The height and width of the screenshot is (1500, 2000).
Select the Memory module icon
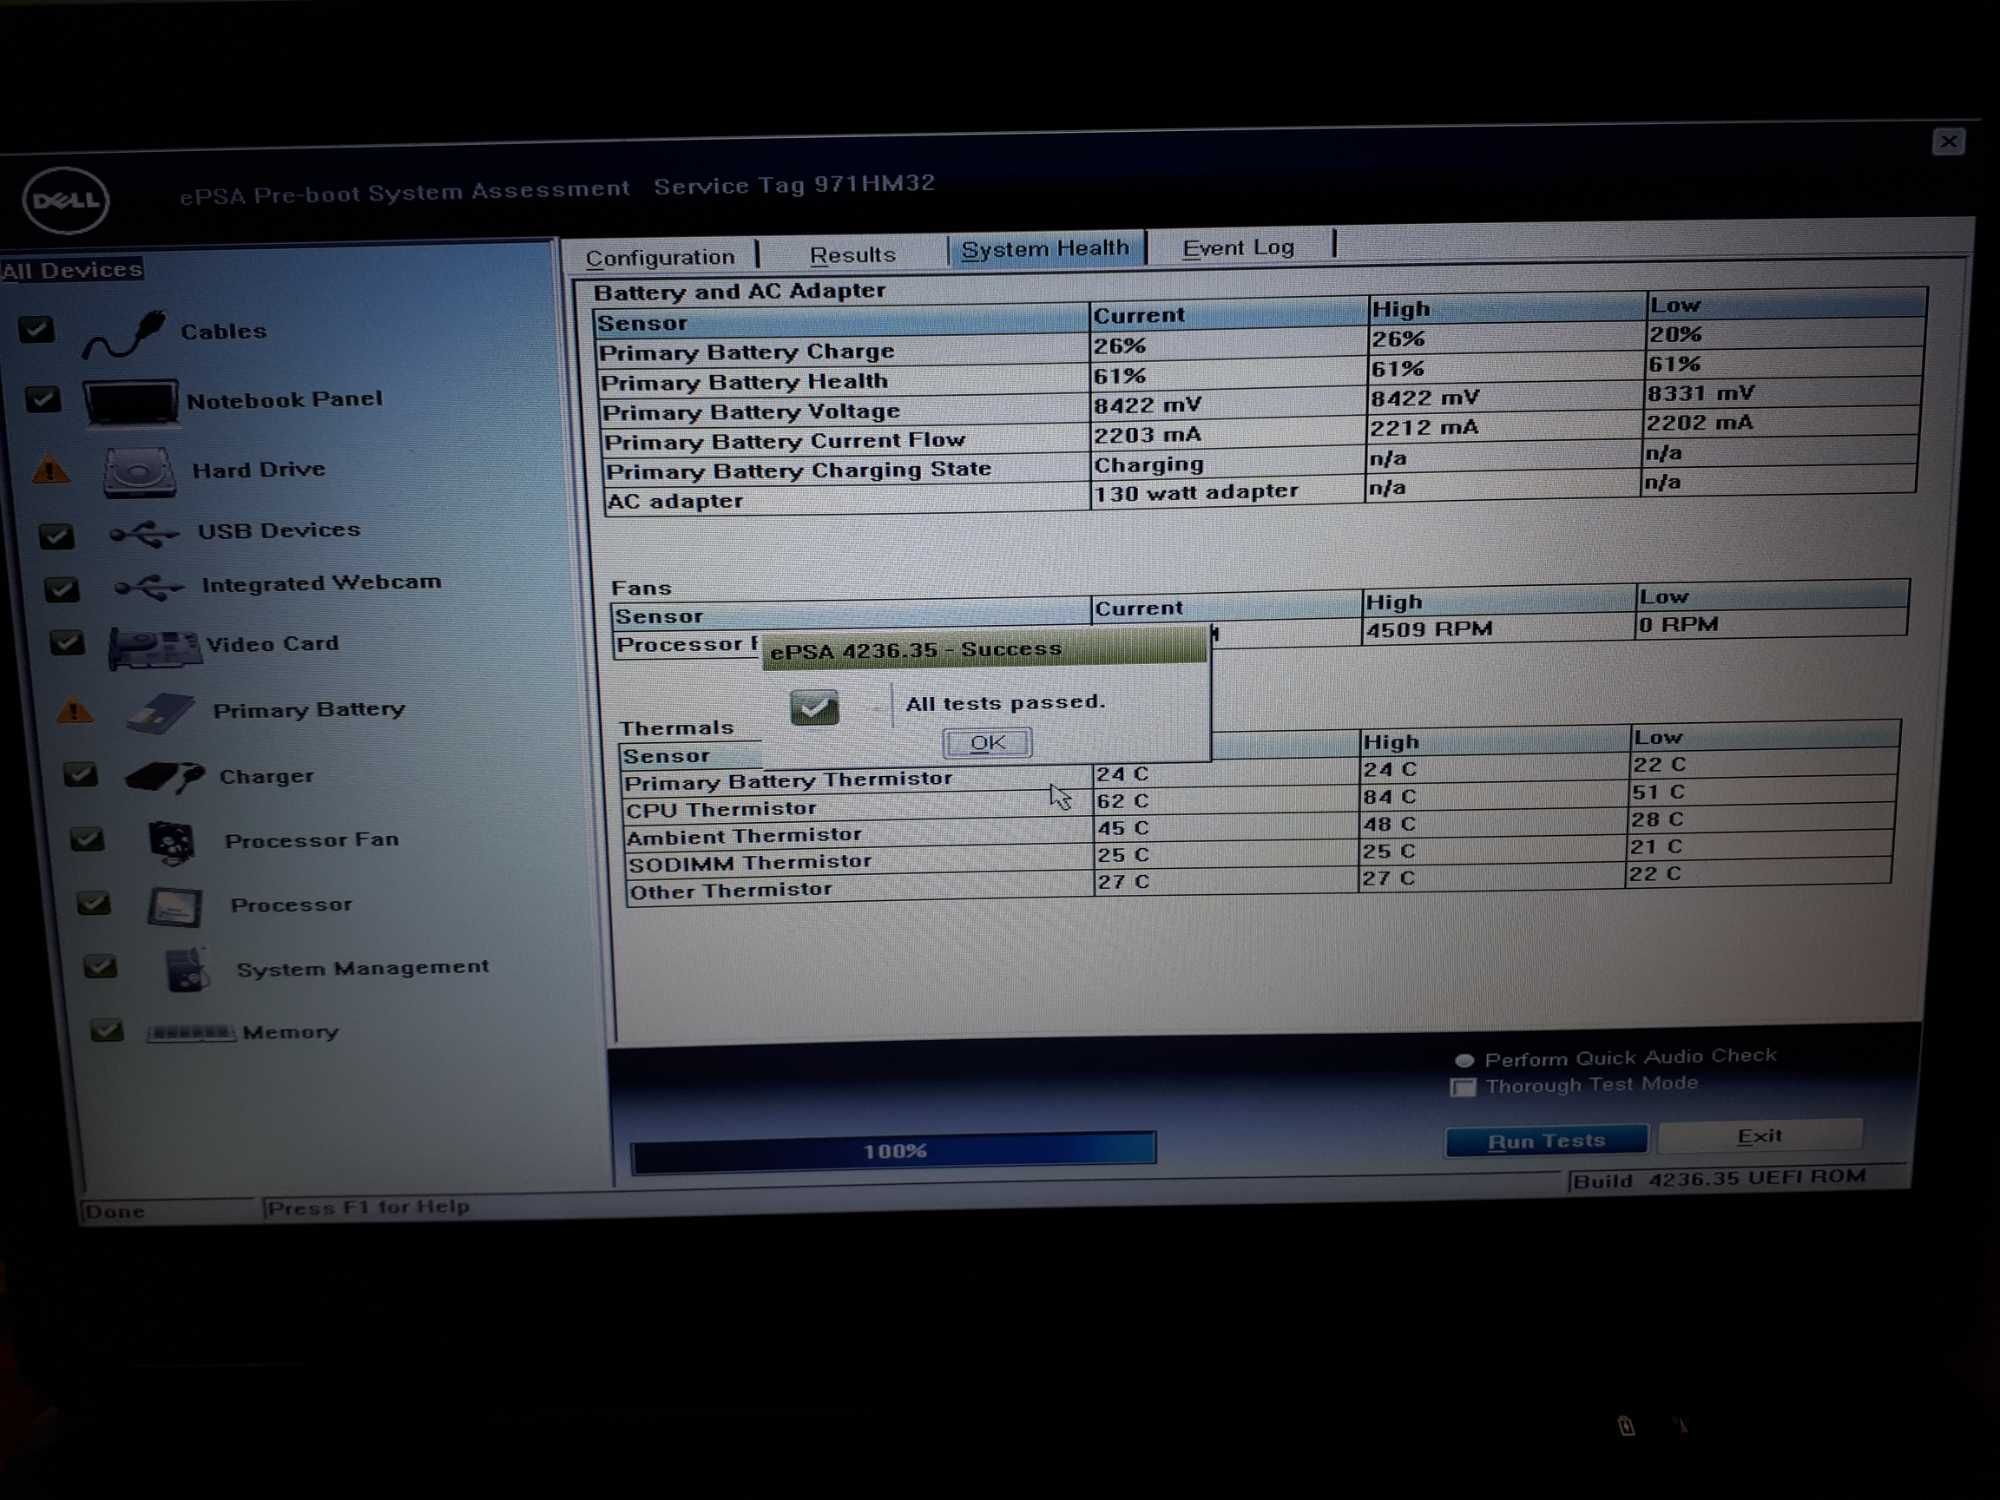click(191, 1033)
